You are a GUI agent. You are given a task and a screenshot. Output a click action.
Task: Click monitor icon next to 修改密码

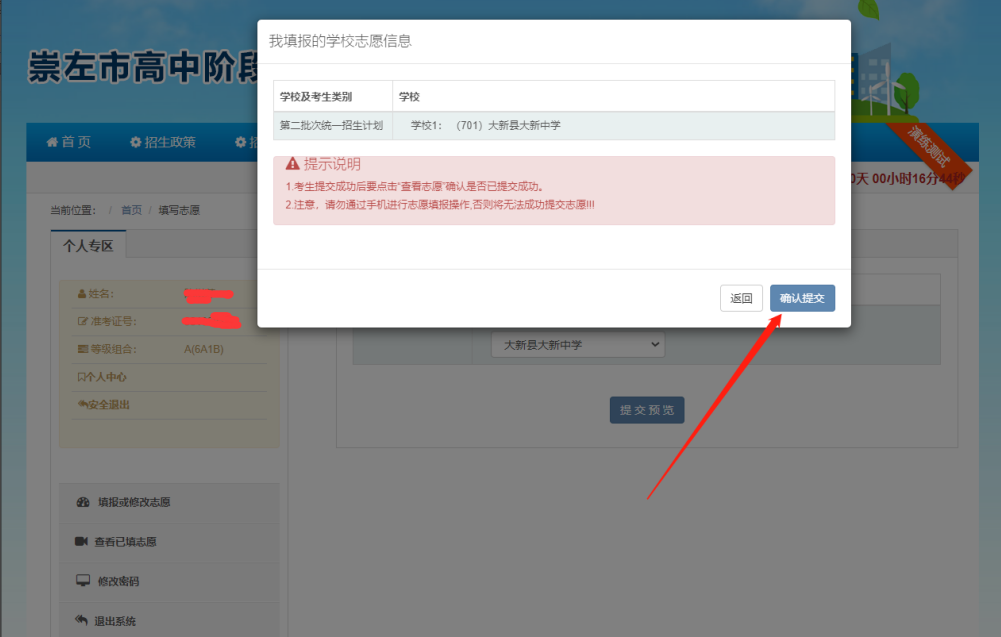click(82, 581)
